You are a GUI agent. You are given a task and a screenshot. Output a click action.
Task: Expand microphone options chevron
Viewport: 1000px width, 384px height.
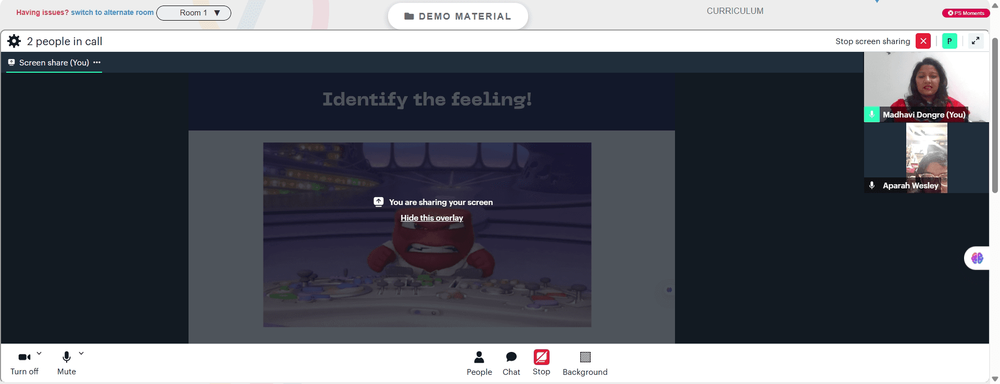(81, 353)
